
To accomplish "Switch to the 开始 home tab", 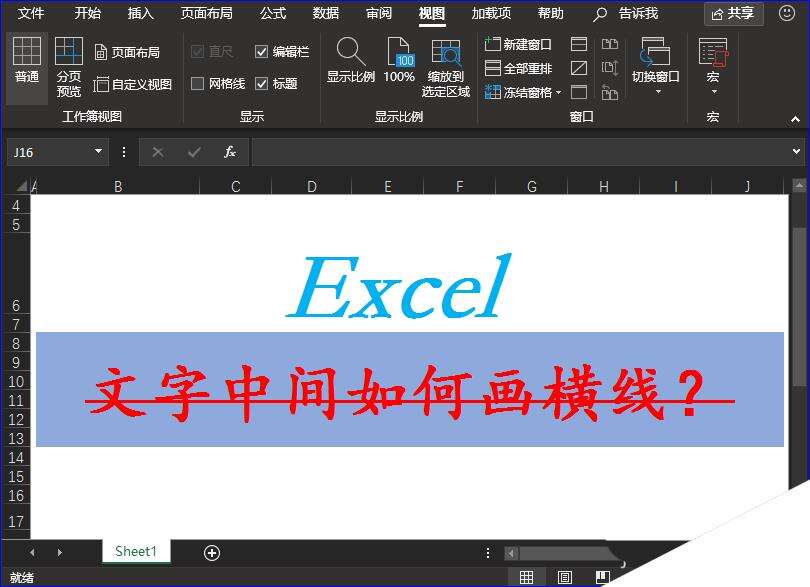I will [x=87, y=13].
